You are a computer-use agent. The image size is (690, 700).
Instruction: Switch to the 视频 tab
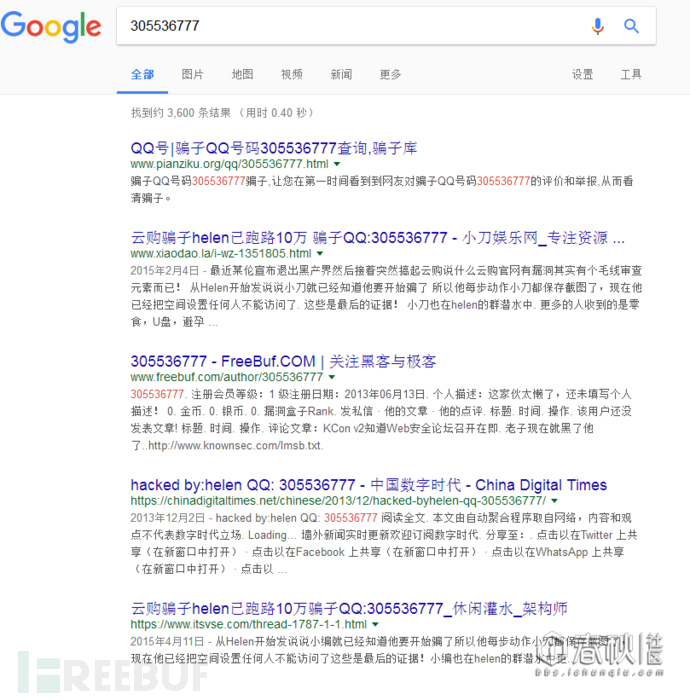(292, 75)
